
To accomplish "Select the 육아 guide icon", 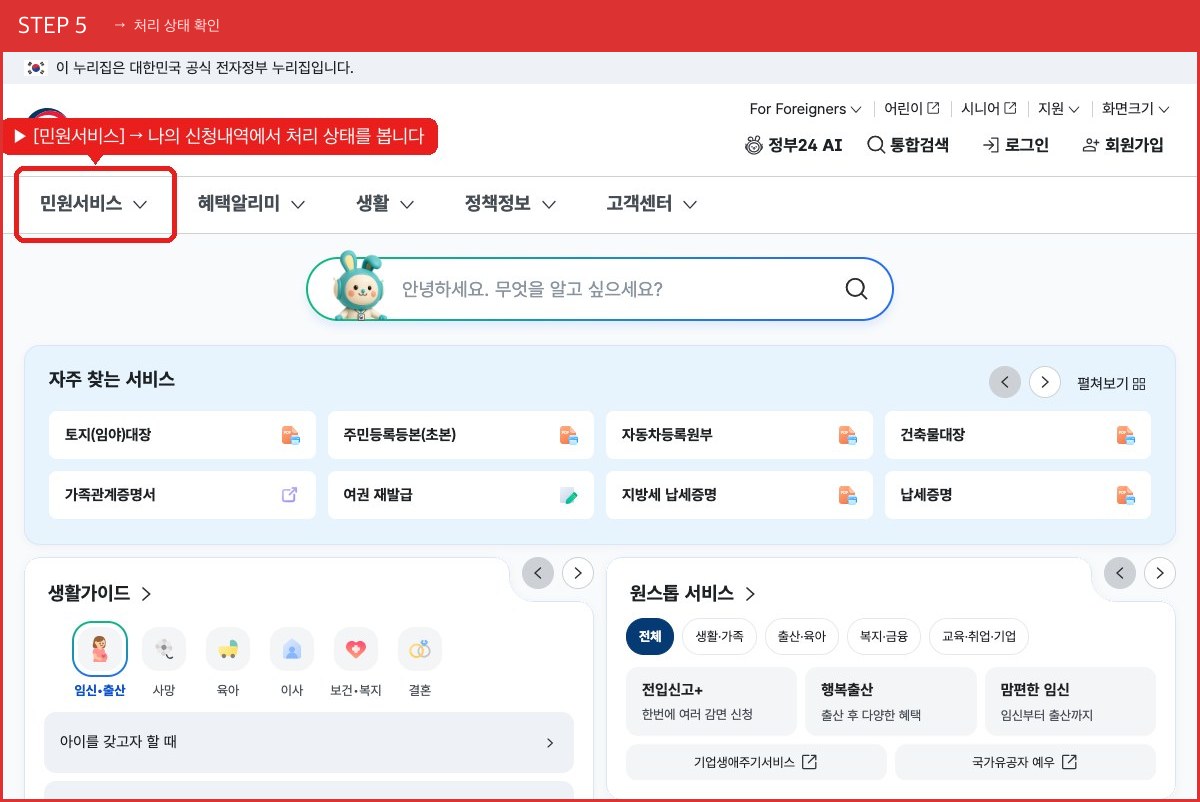I will click(x=228, y=660).
